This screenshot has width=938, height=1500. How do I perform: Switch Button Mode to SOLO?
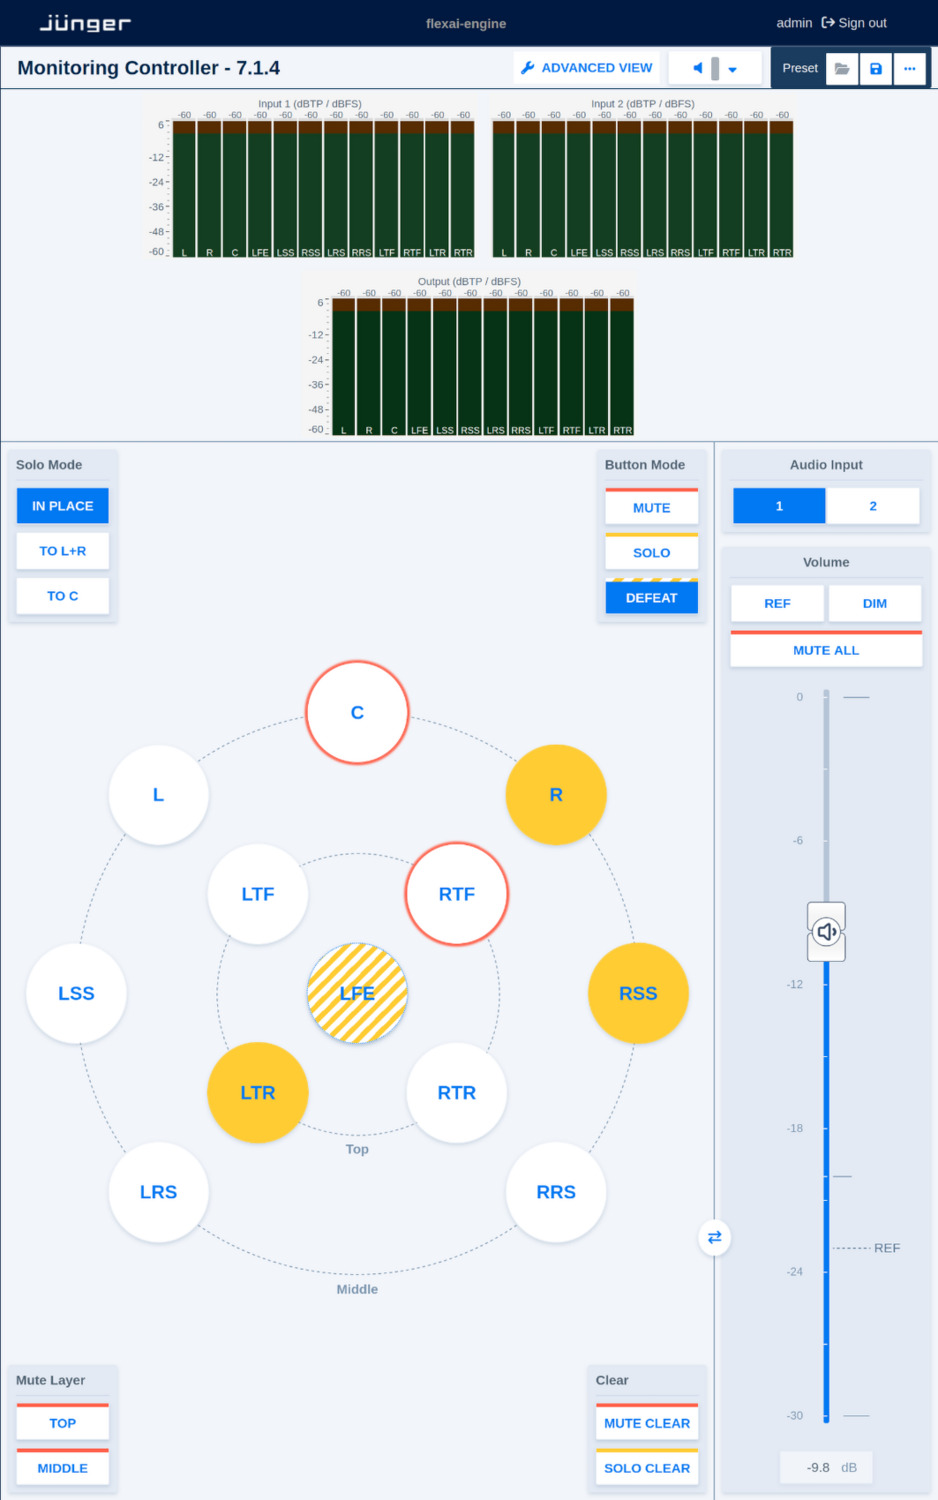(x=651, y=552)
